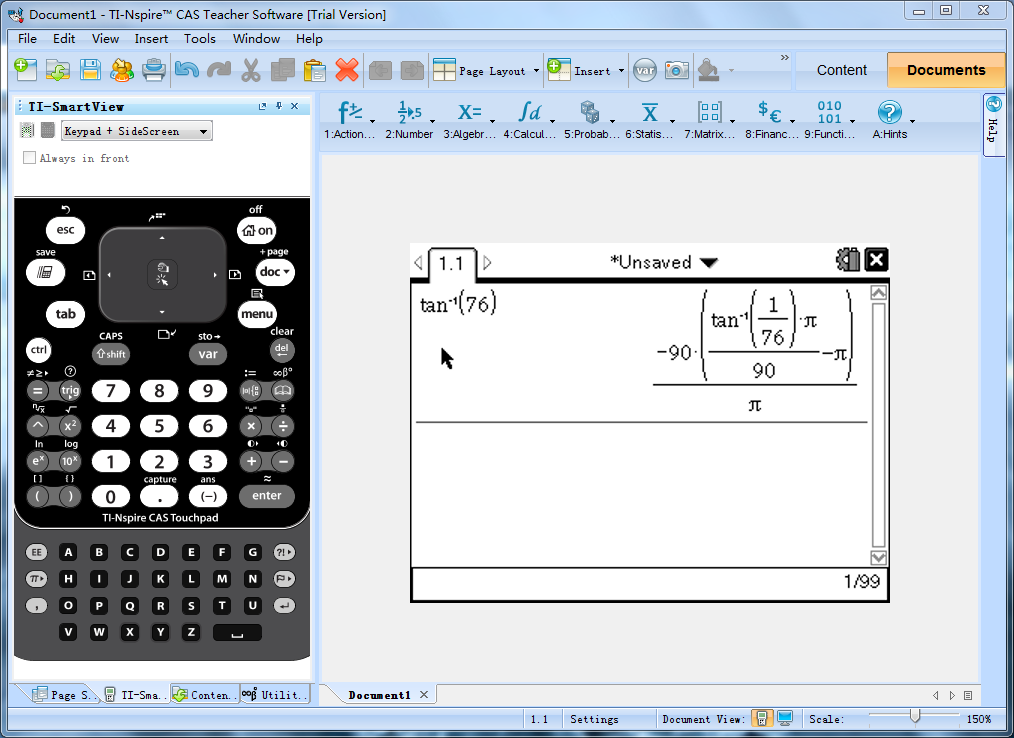Open the Tools menu
This screenshot has height=738, width=1014.
pyautogui.click(x=200, y=38)
